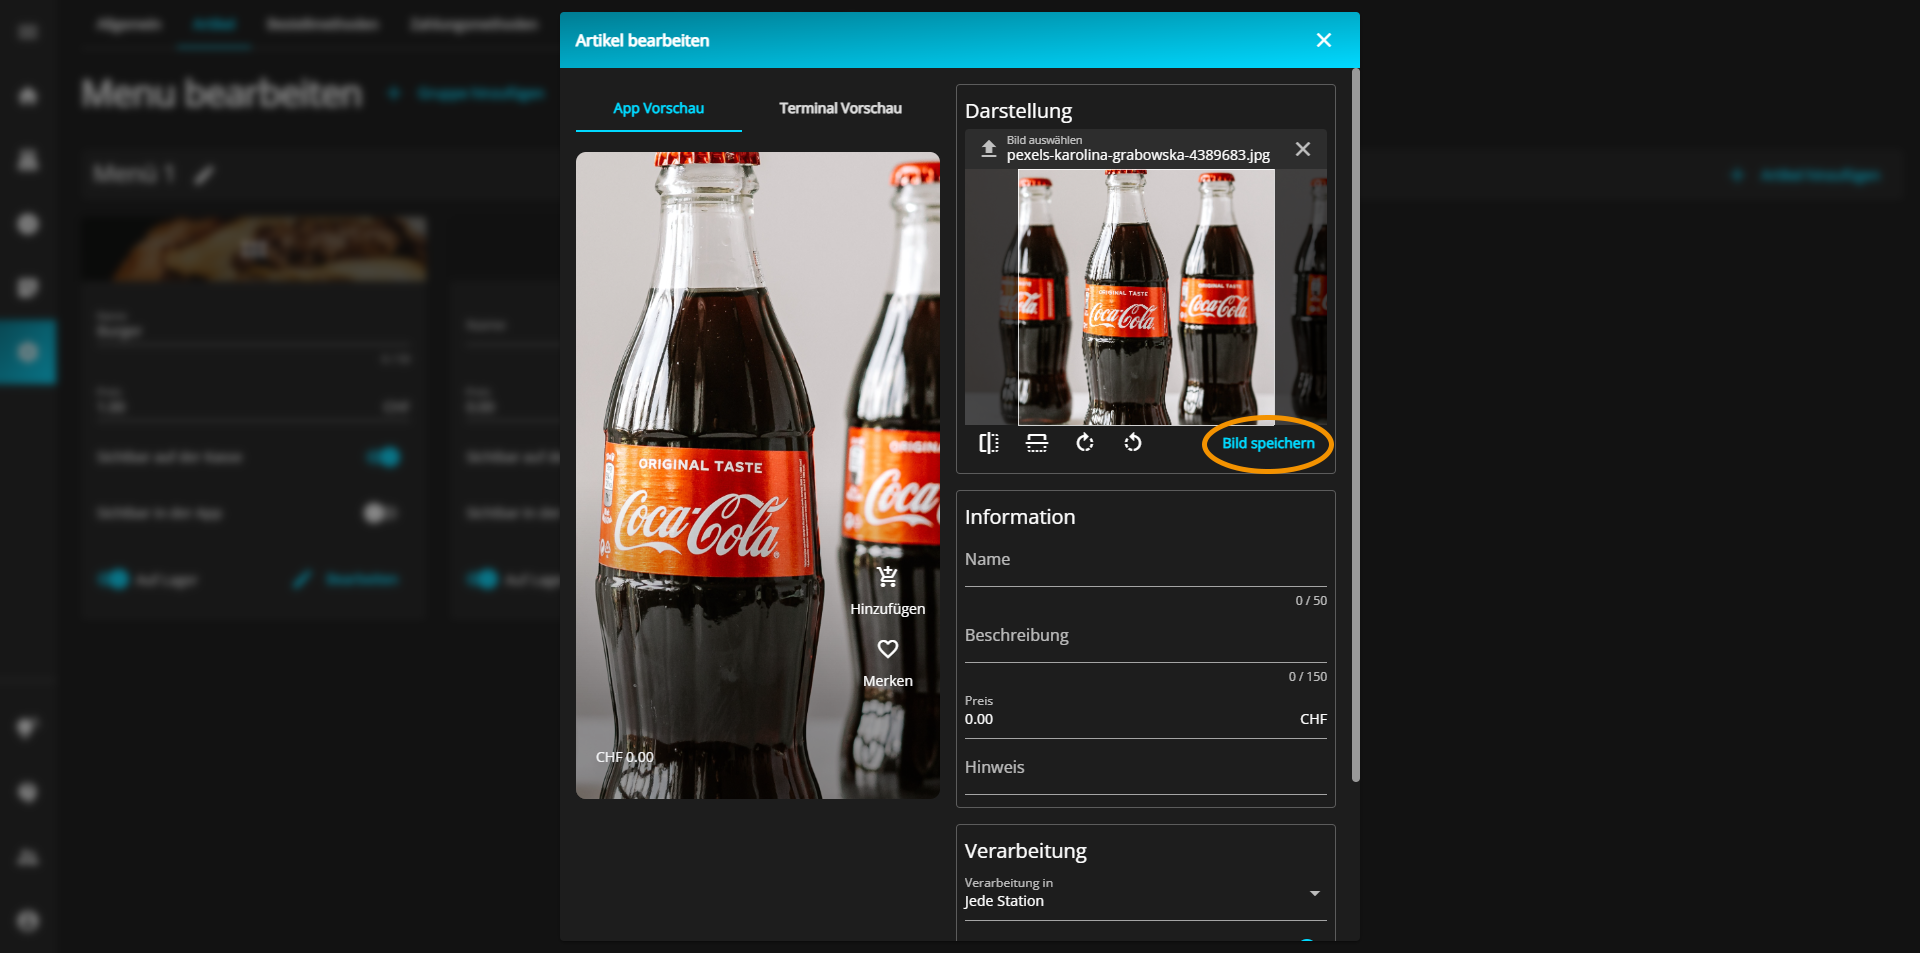The width and height of the screenshot is (1920, 953).
Task: Toggle the enabled visibility switch on first background card
Action: click(382, 457)
